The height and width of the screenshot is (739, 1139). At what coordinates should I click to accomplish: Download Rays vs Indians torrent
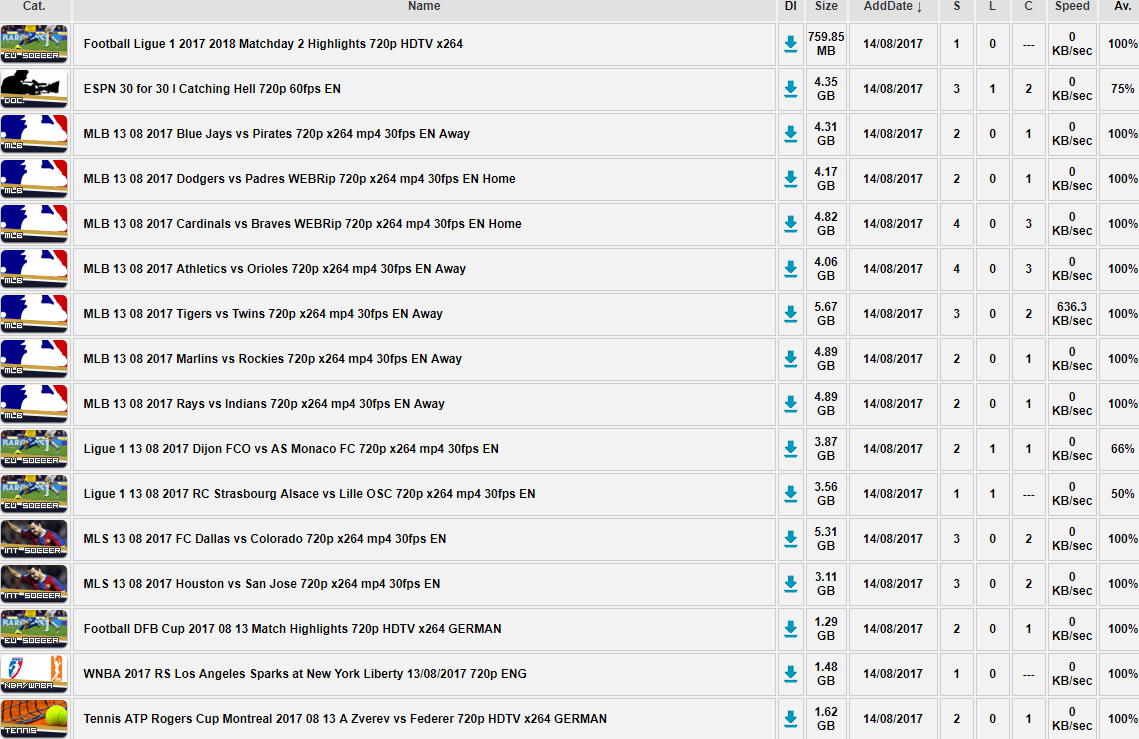[790, 405]
